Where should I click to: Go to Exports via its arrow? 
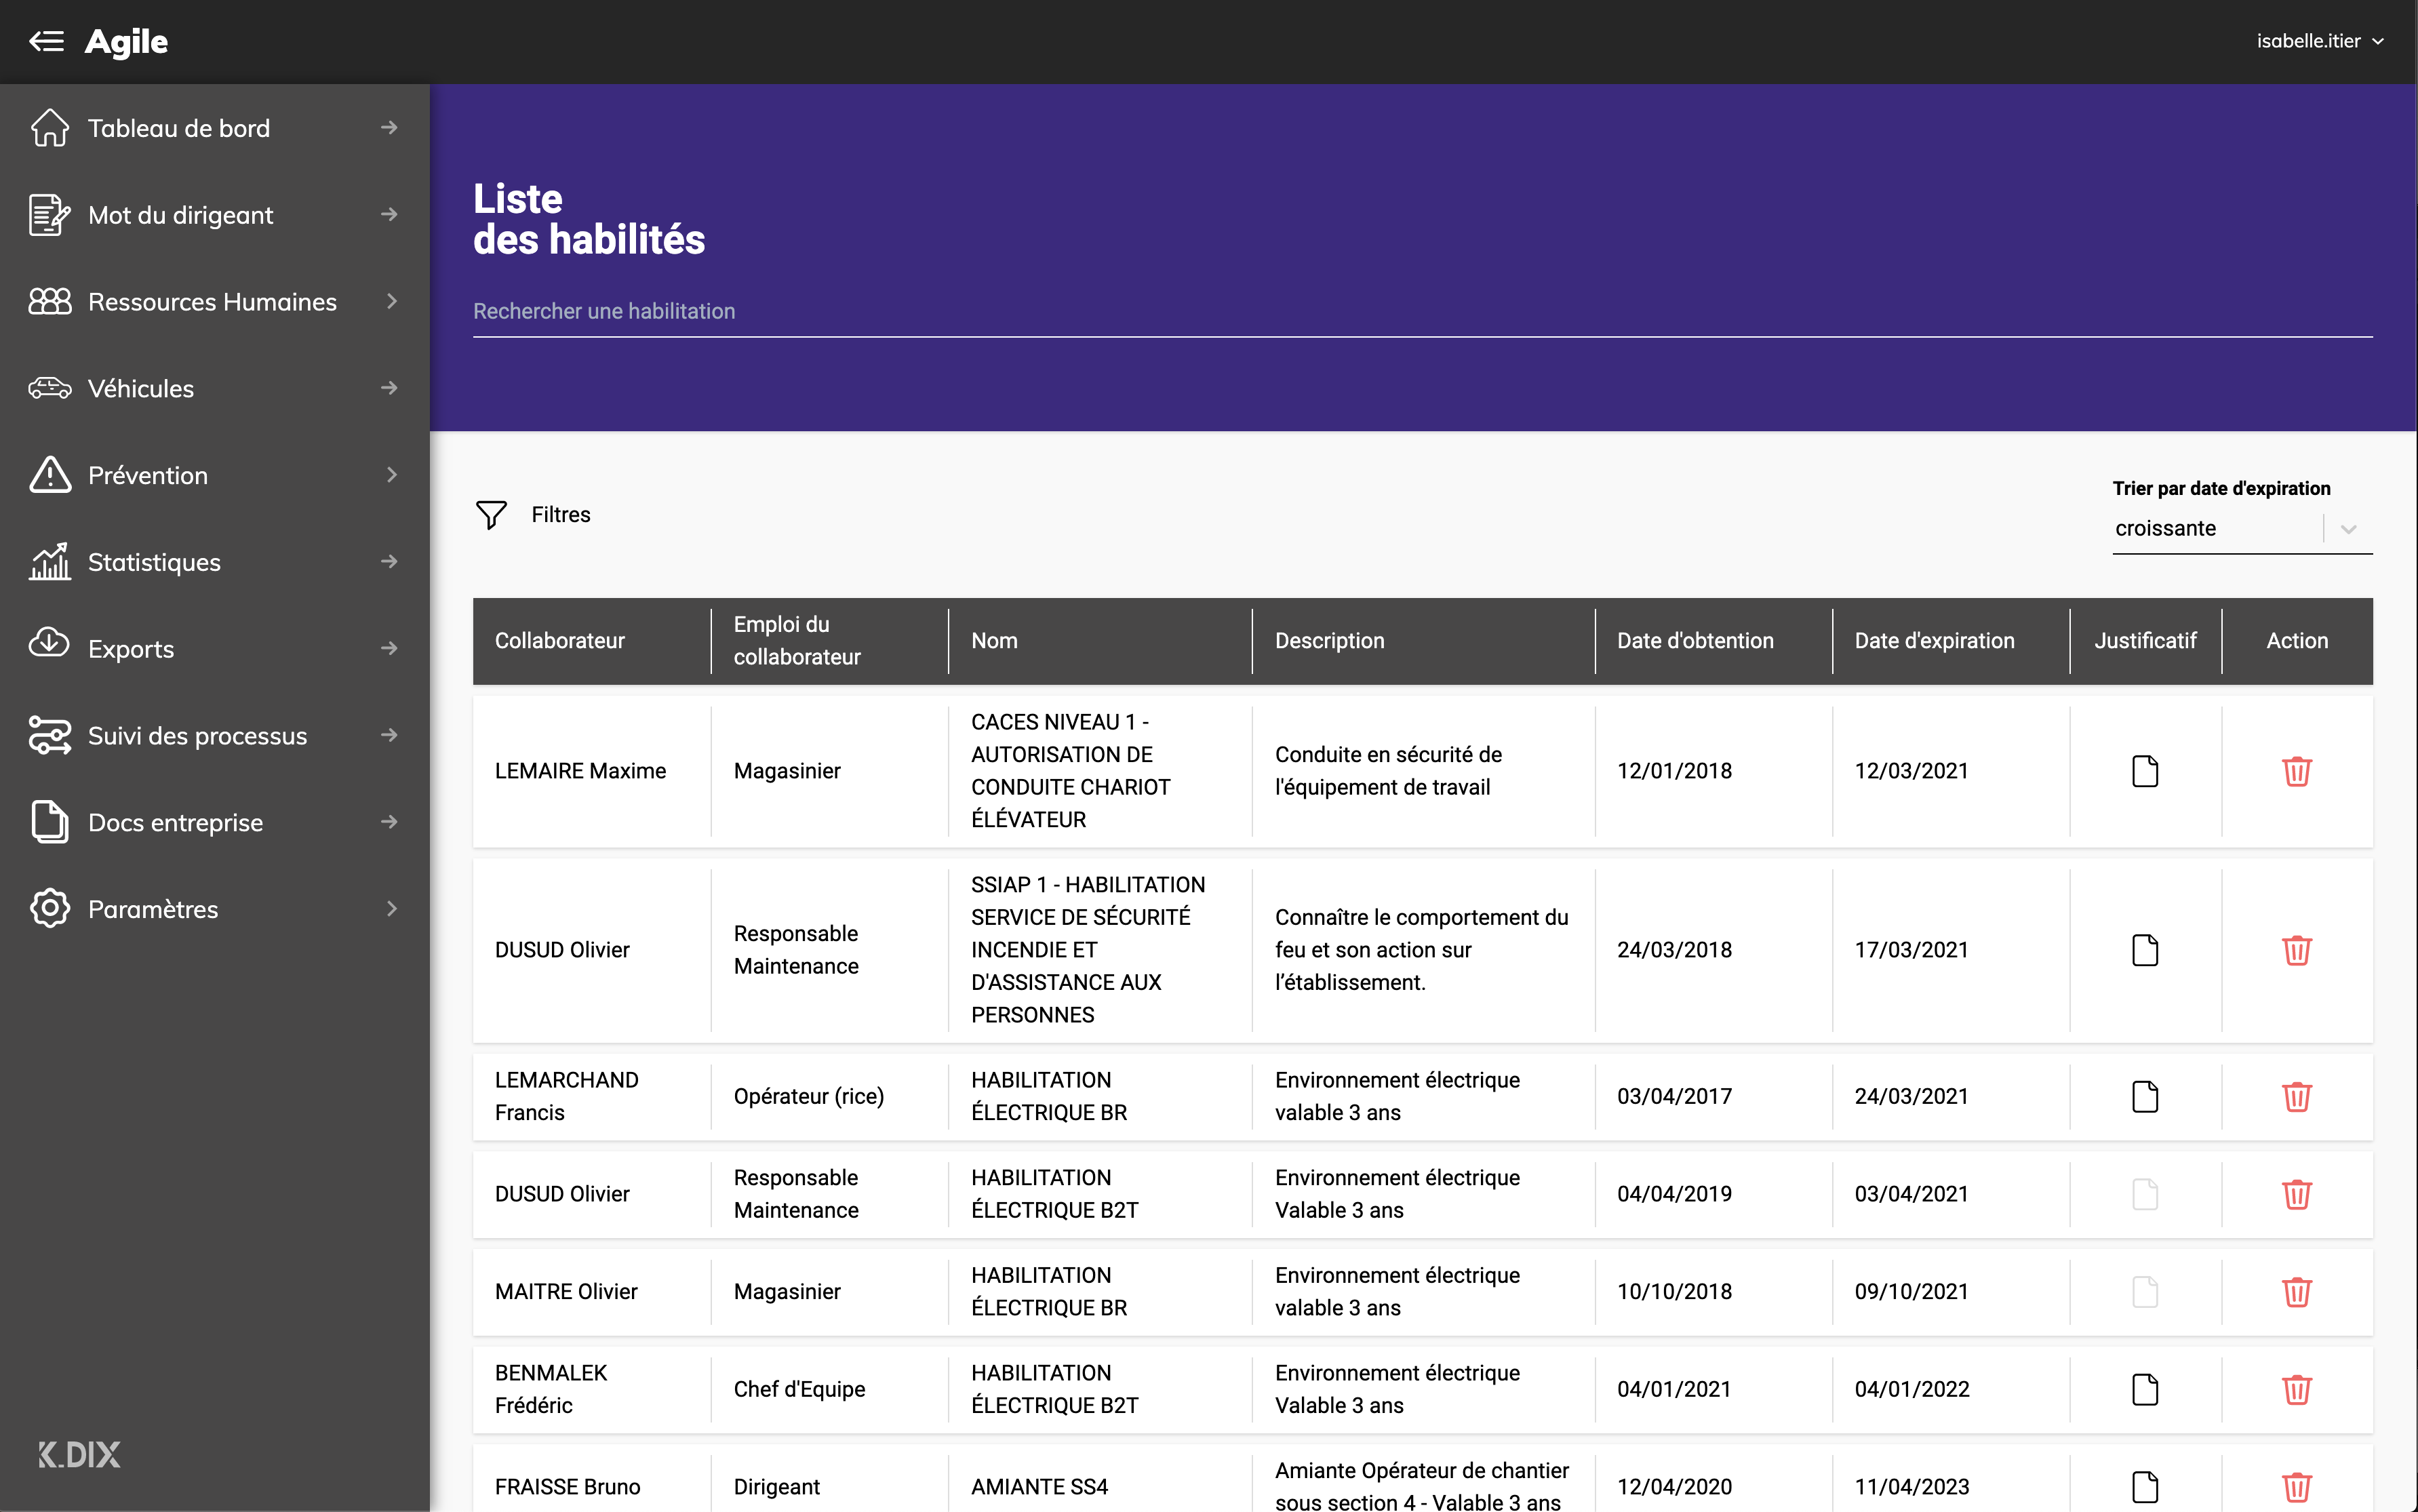pos(390,649)
